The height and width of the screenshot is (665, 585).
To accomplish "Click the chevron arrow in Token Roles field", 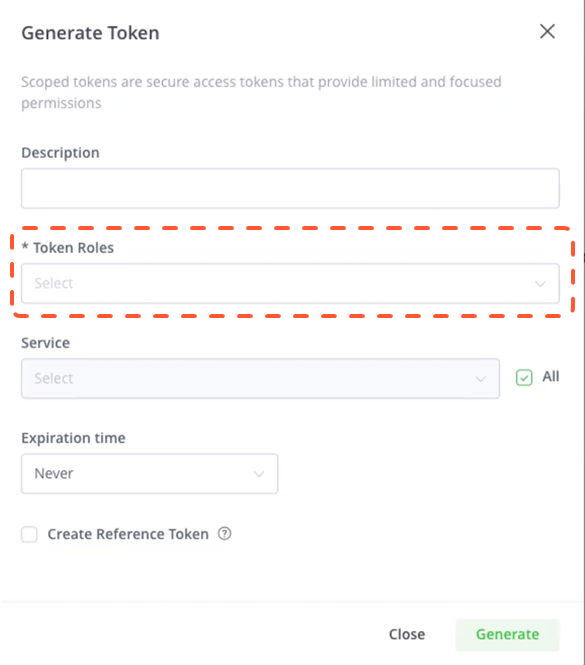I will coord(540,284).
